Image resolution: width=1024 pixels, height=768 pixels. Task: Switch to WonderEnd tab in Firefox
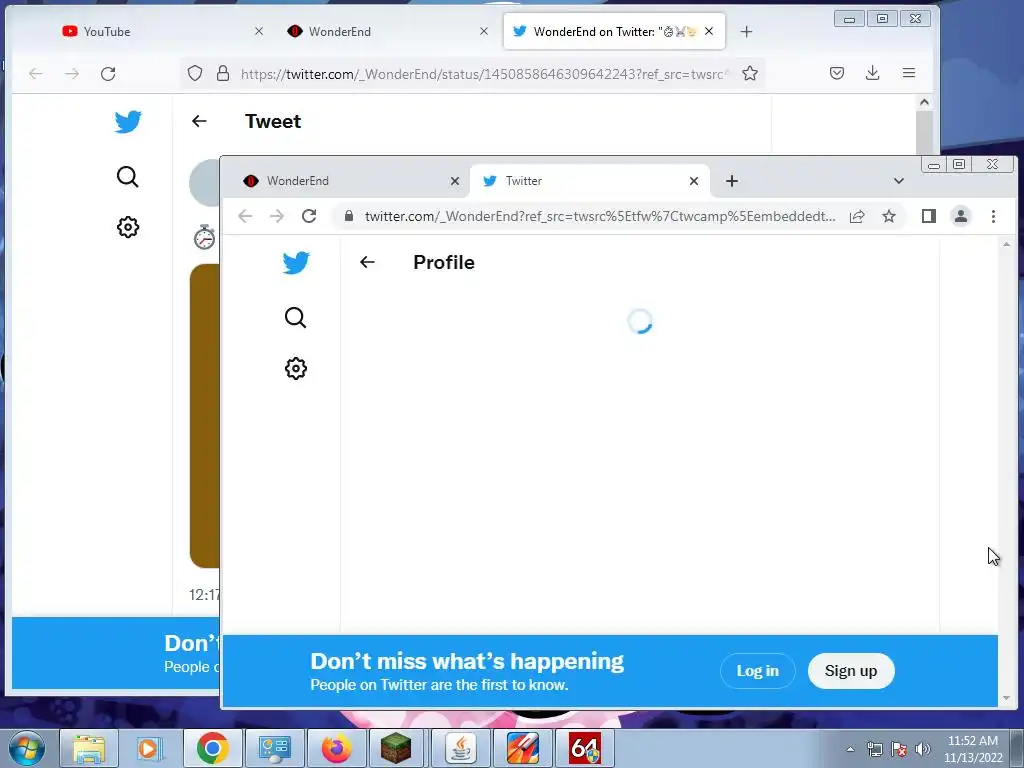pos(387,31)
